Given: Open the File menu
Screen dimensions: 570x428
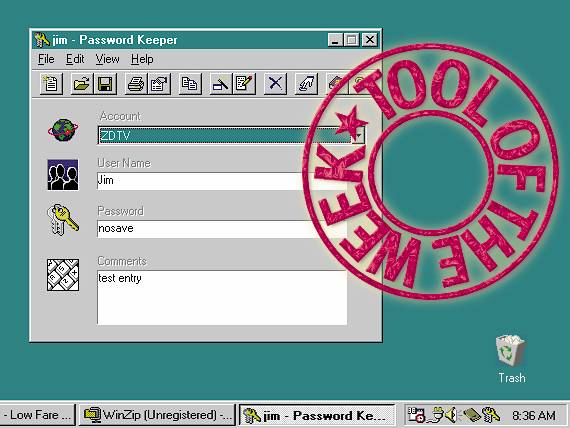Looking at the screenshot, I should pyautogui.click(x=46, y=59).
